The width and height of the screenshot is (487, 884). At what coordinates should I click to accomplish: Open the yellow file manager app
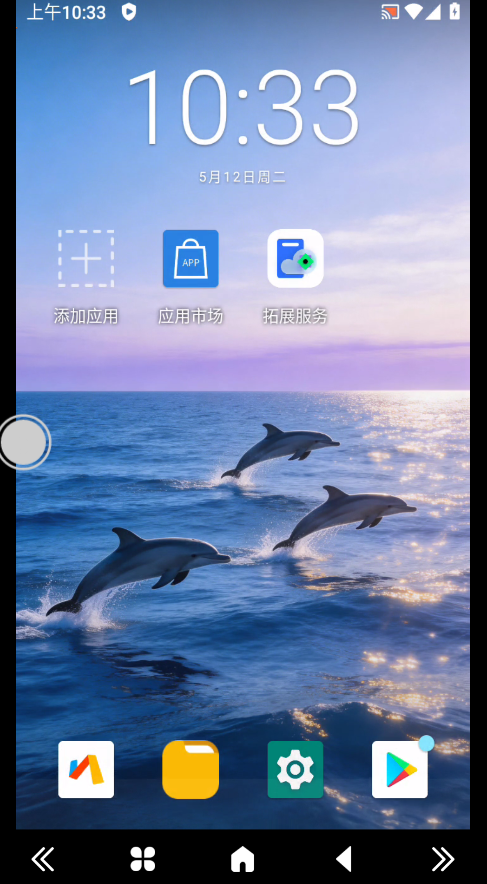pyautogui.click(x=191, y=770)
